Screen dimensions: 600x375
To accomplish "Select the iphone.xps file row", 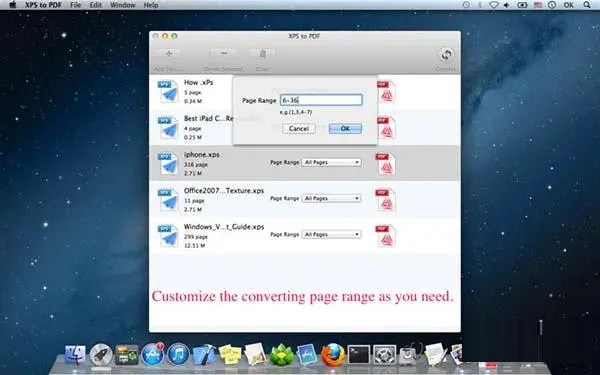I will [x=305, y=163].
